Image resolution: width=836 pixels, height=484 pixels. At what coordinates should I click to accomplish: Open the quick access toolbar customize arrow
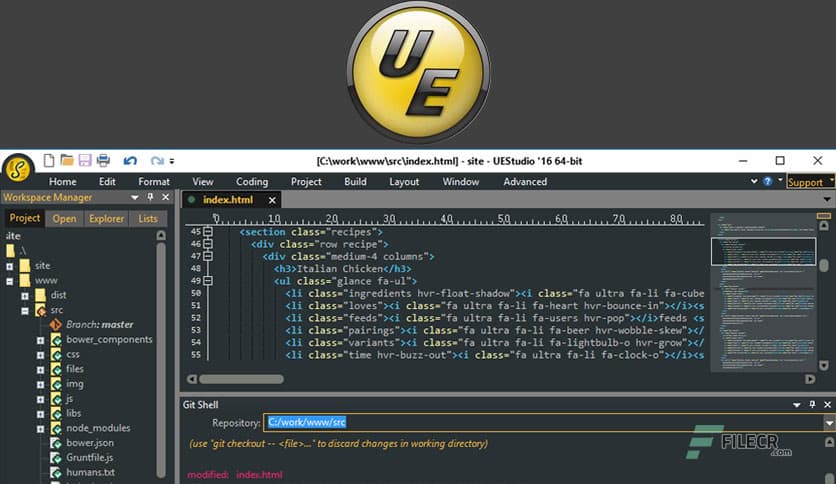pos(172,161)
